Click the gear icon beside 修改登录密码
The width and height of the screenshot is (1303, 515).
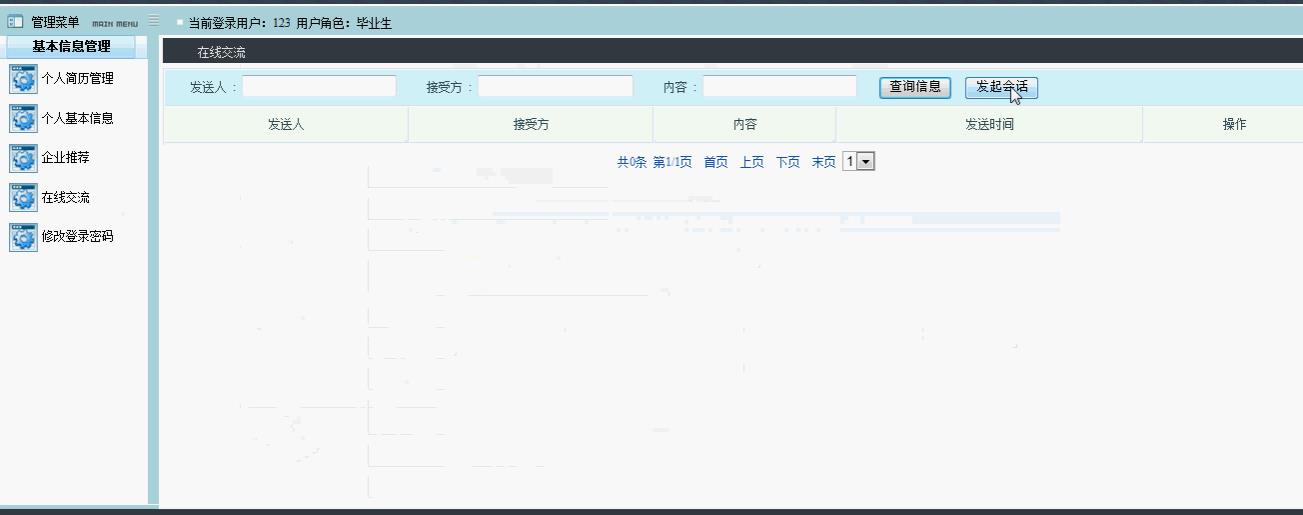click(x=23, y=237)
